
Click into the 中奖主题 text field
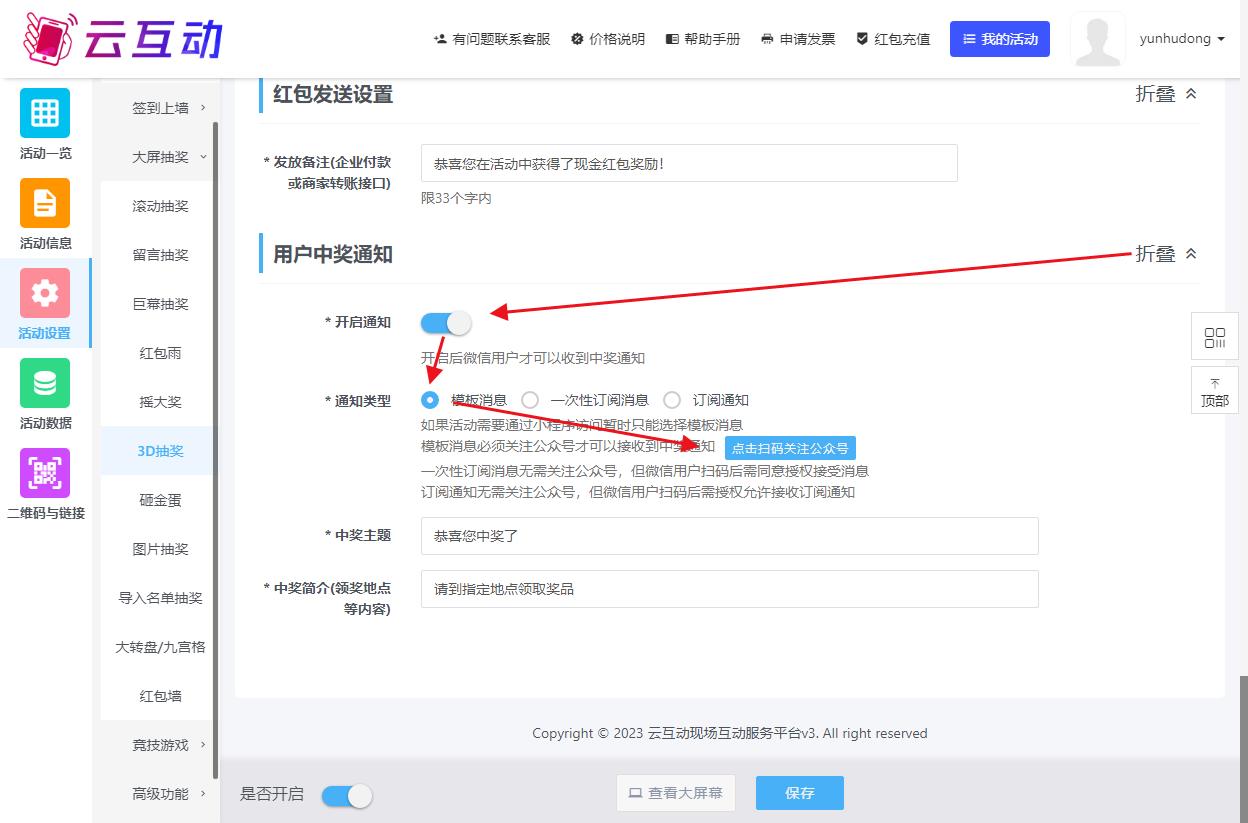click(729, 536)
